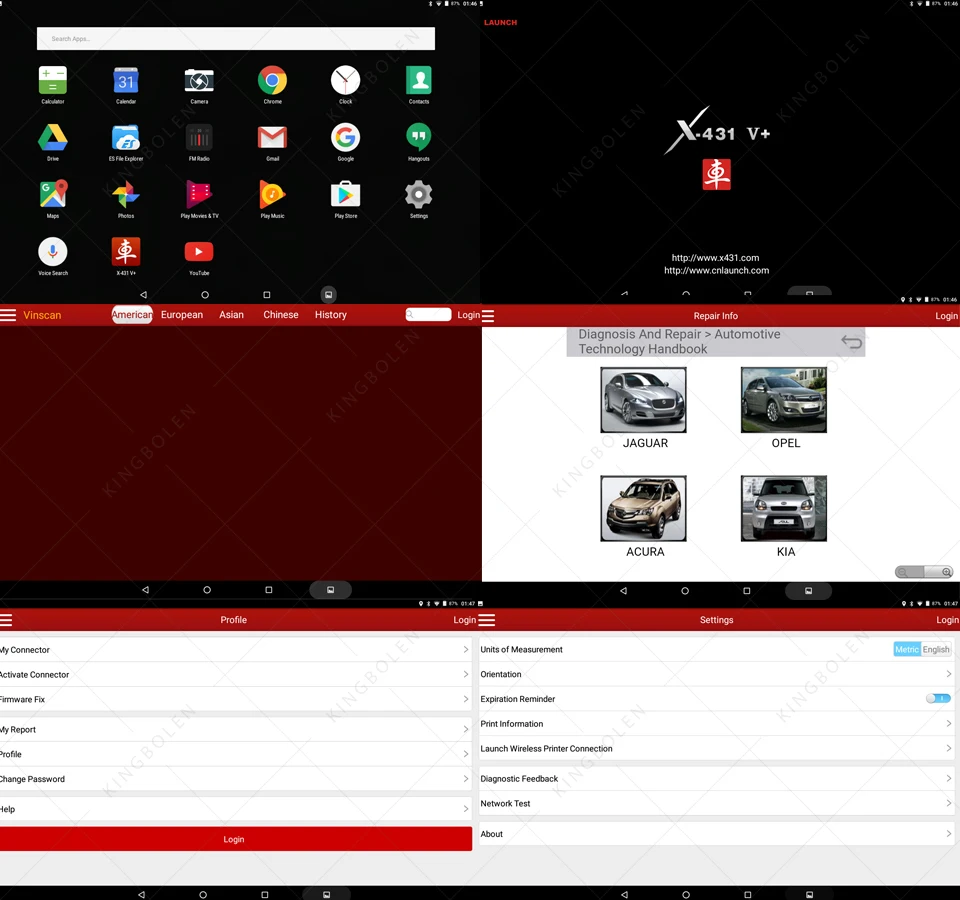This screenshot has height=900, width=960.
Task: Expand the My Connector row
Action: pos(236,650)
